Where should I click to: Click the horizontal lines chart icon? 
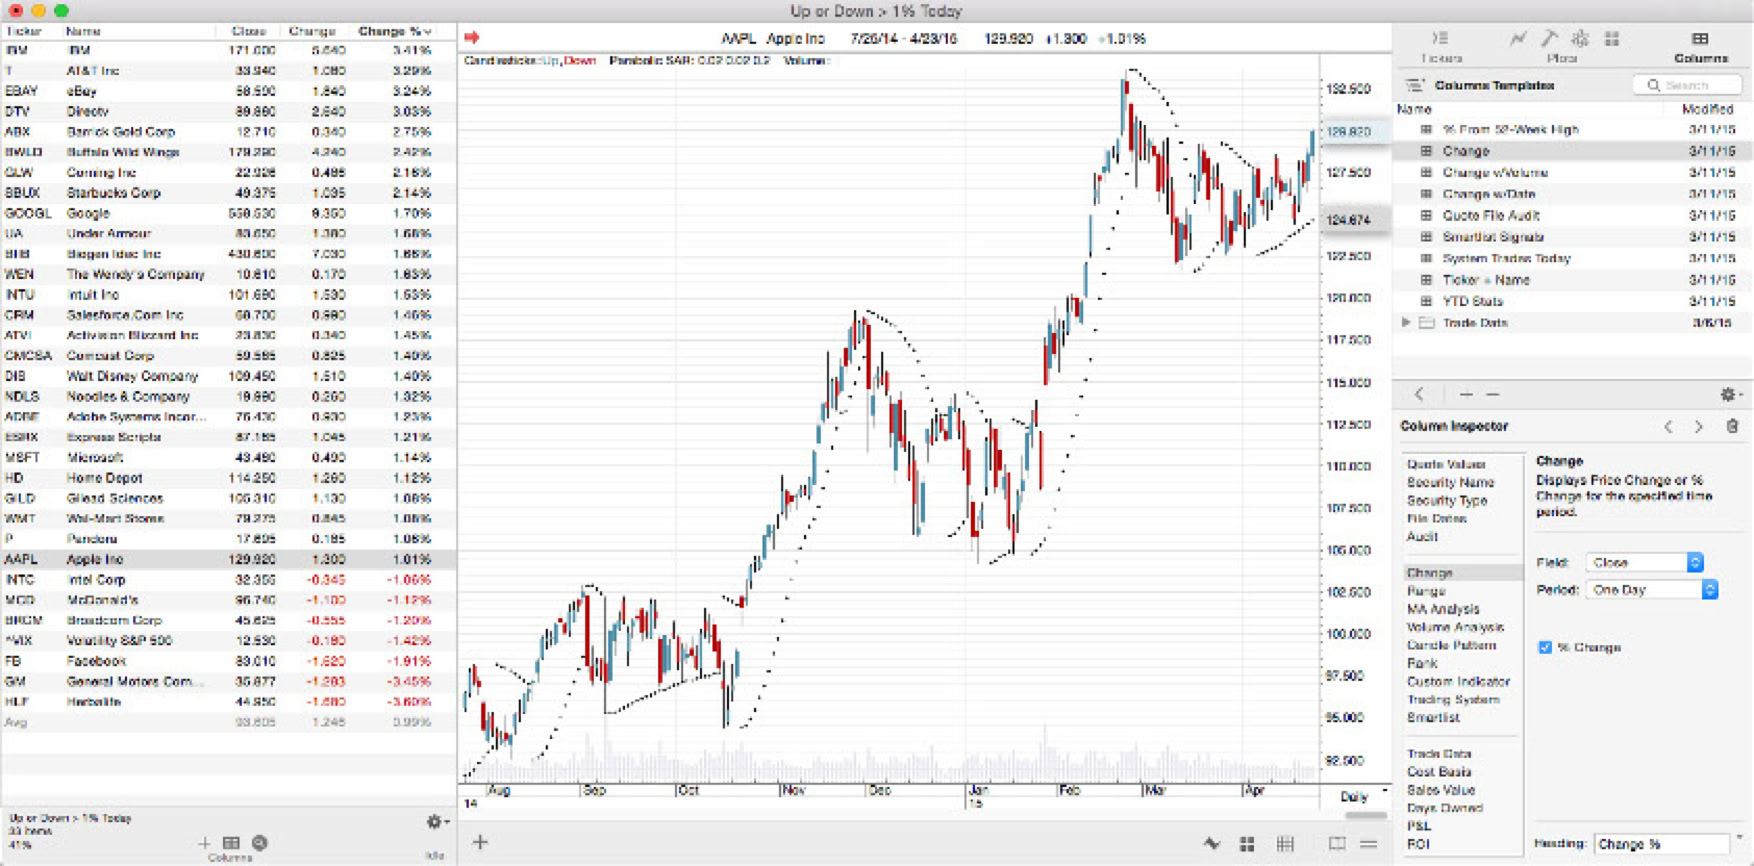tap(1369, 844)
